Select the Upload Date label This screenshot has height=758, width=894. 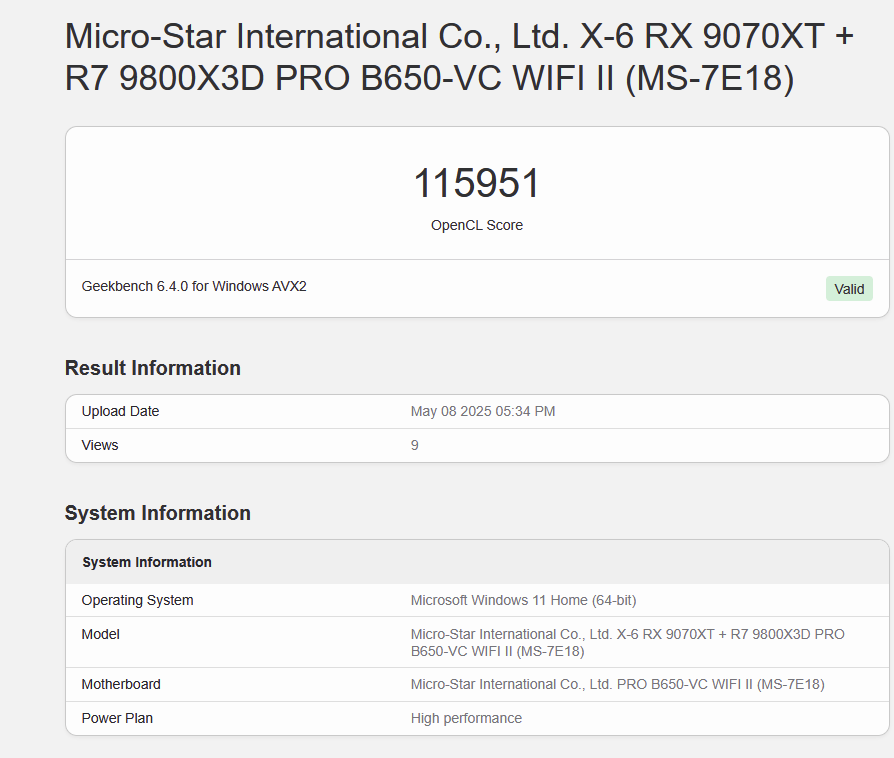tap(120, 411)
